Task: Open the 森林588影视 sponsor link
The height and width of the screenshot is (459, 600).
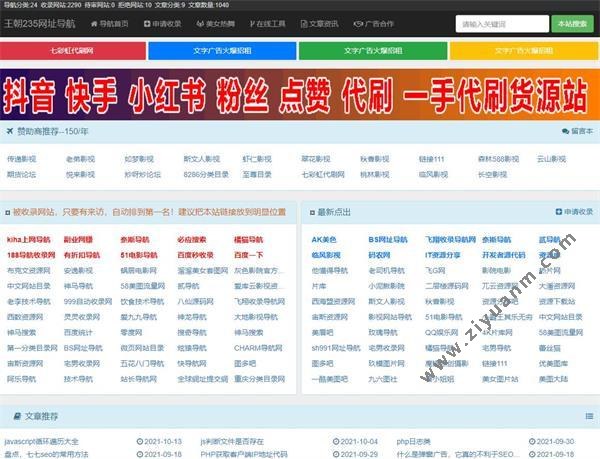Action: [499, 159]
